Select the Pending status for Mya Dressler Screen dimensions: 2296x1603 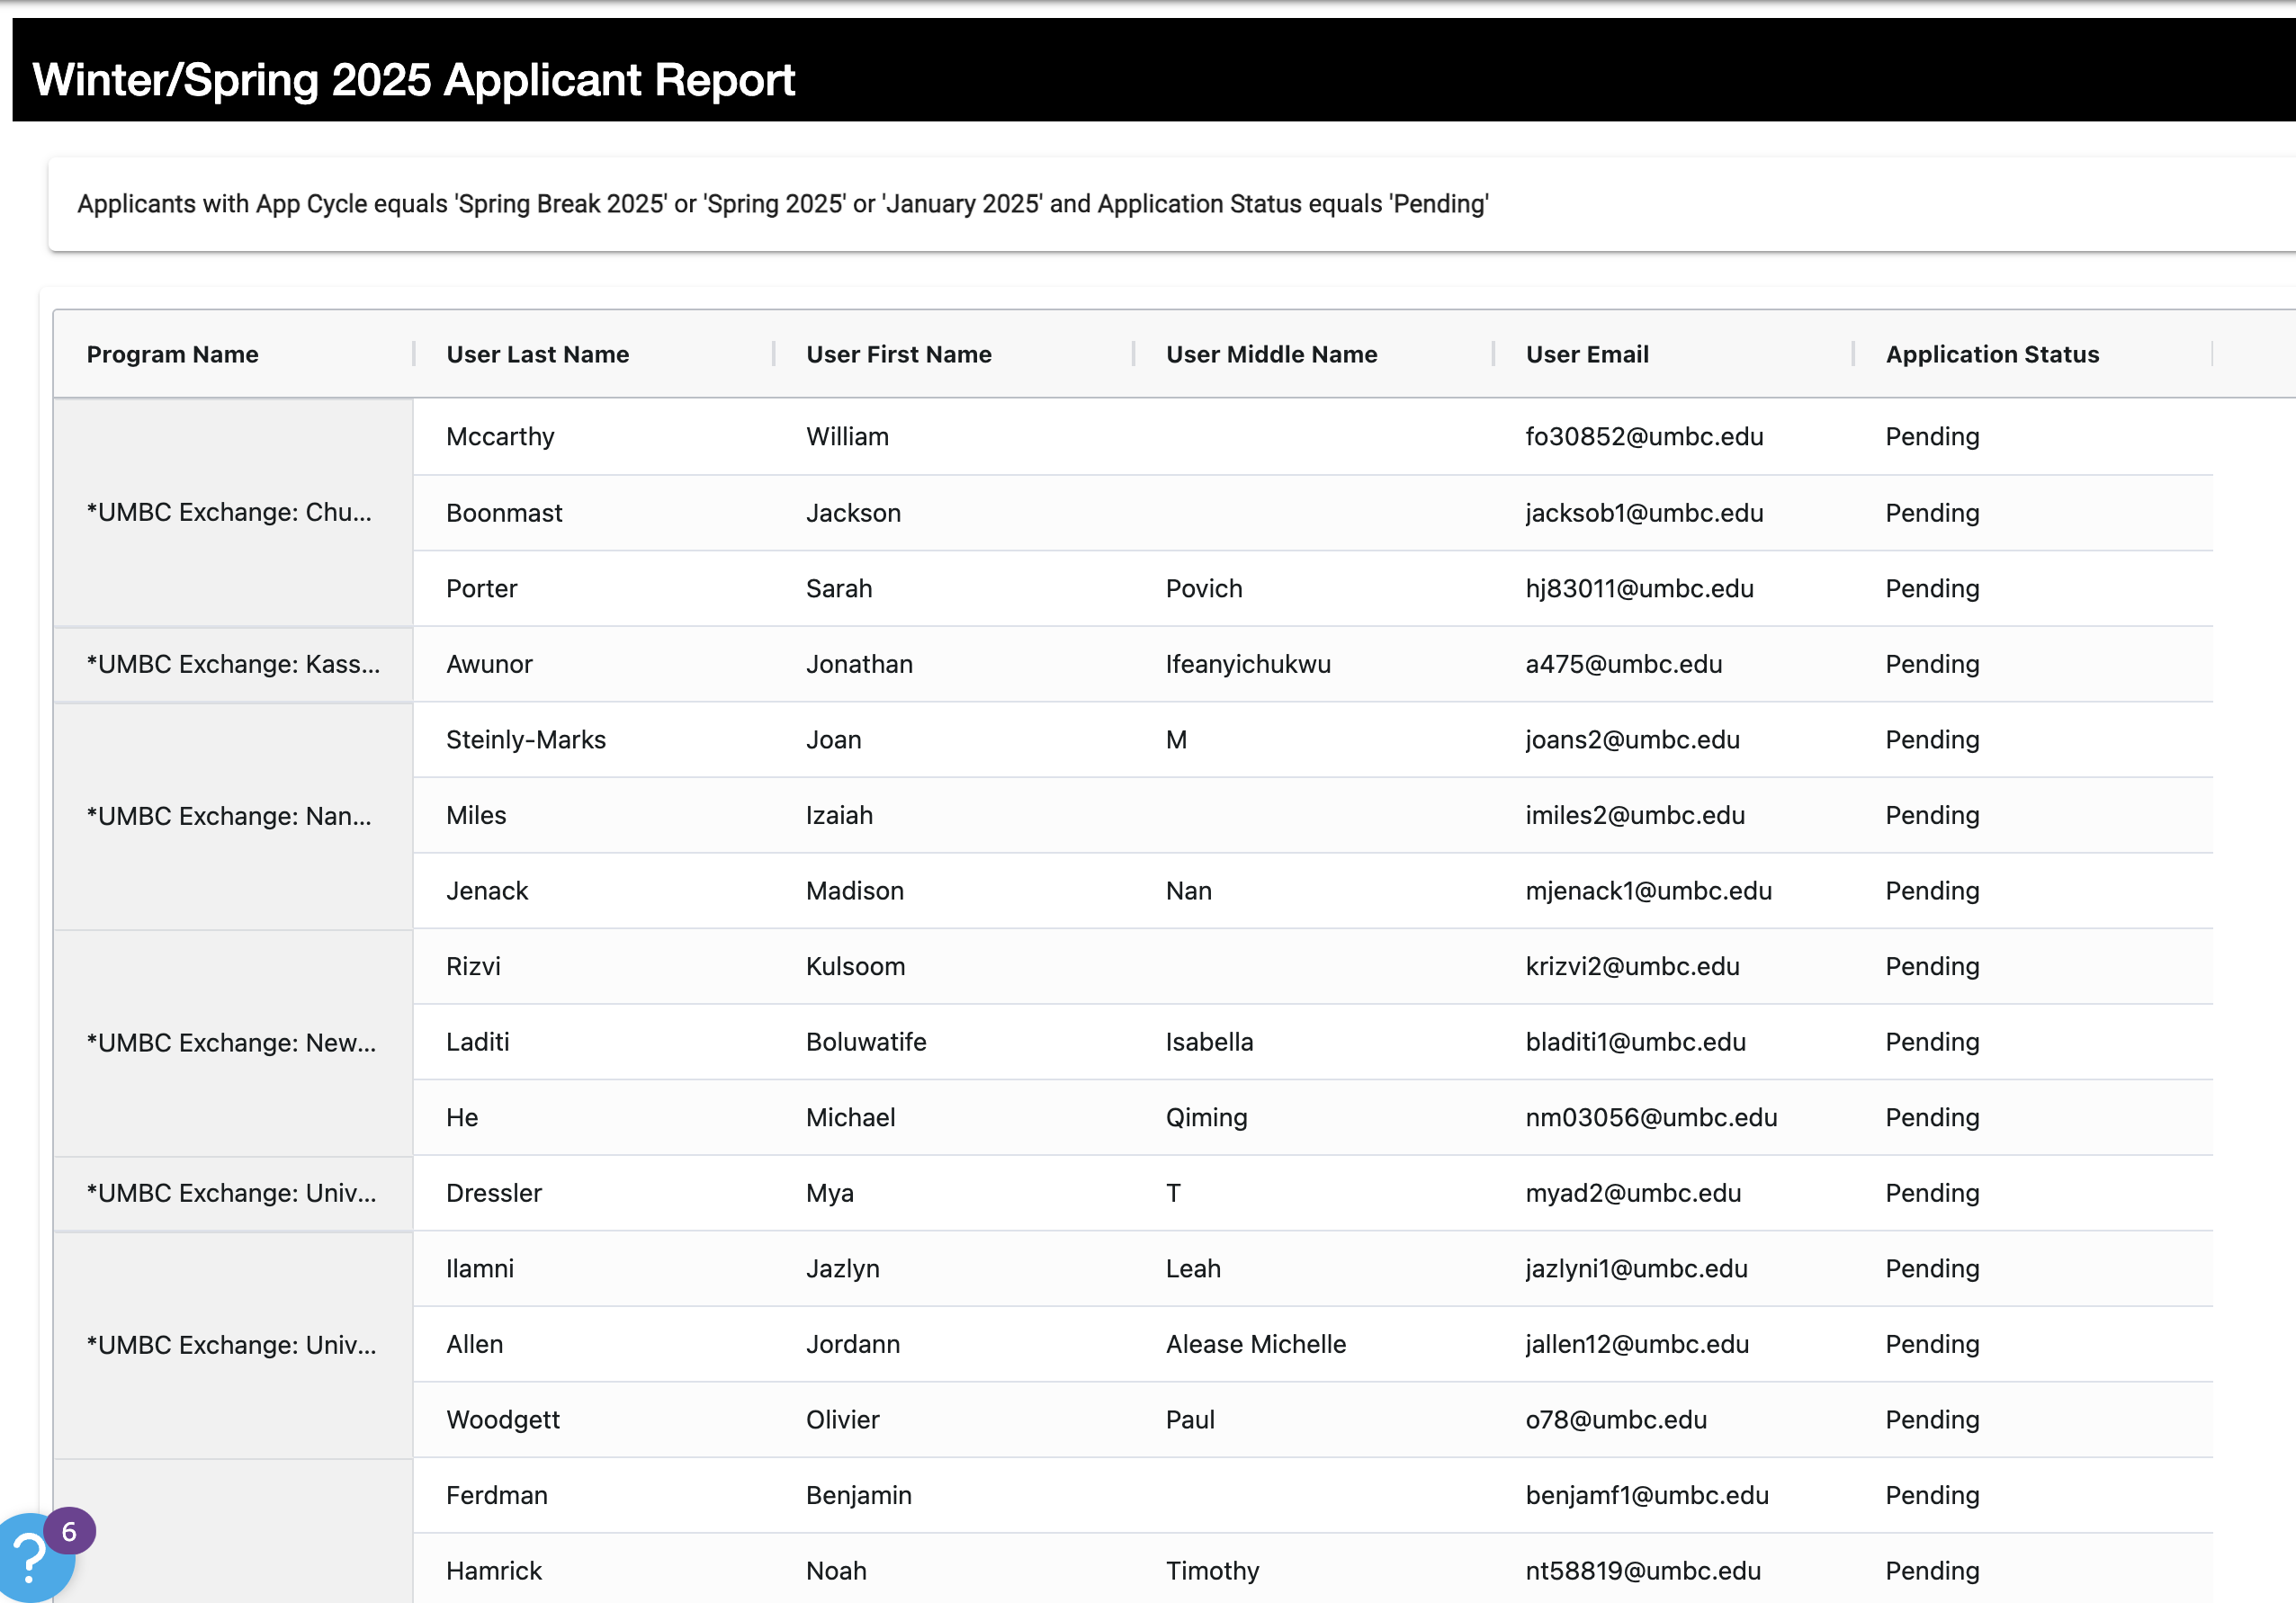(x=1932, y=1192)
